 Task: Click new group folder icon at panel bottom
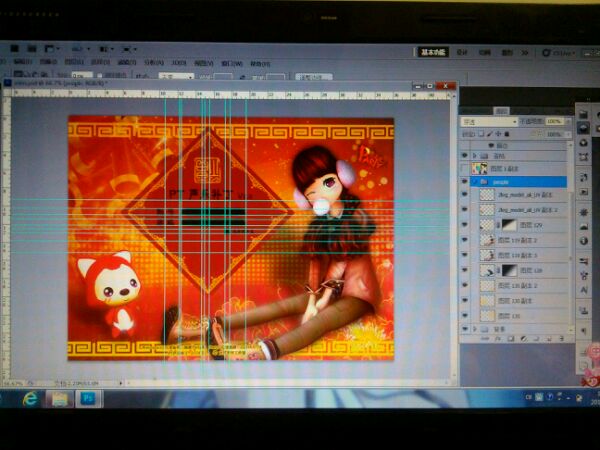tap(536, 339)
